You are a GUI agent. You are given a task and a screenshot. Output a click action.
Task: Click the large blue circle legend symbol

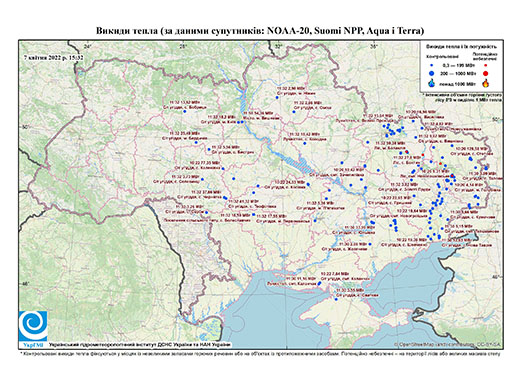click(431, 73)
